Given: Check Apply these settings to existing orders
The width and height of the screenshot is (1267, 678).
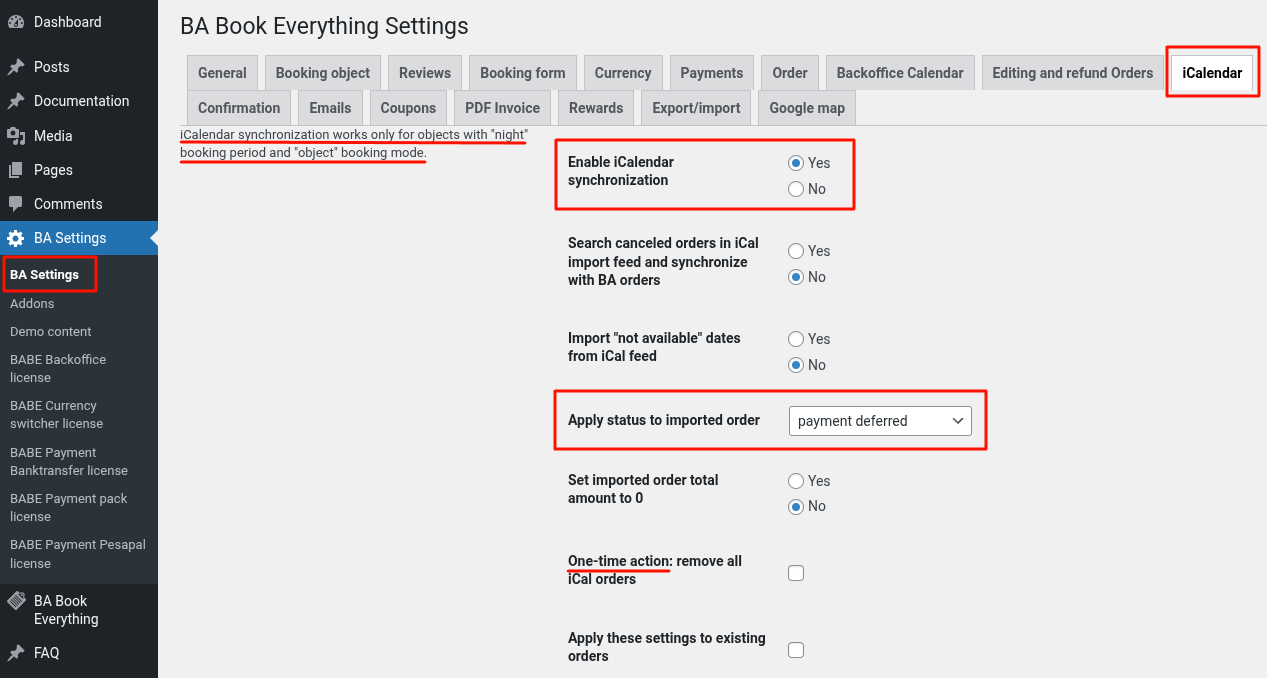Looking at the screenshot, I should (x=796, y=650).
